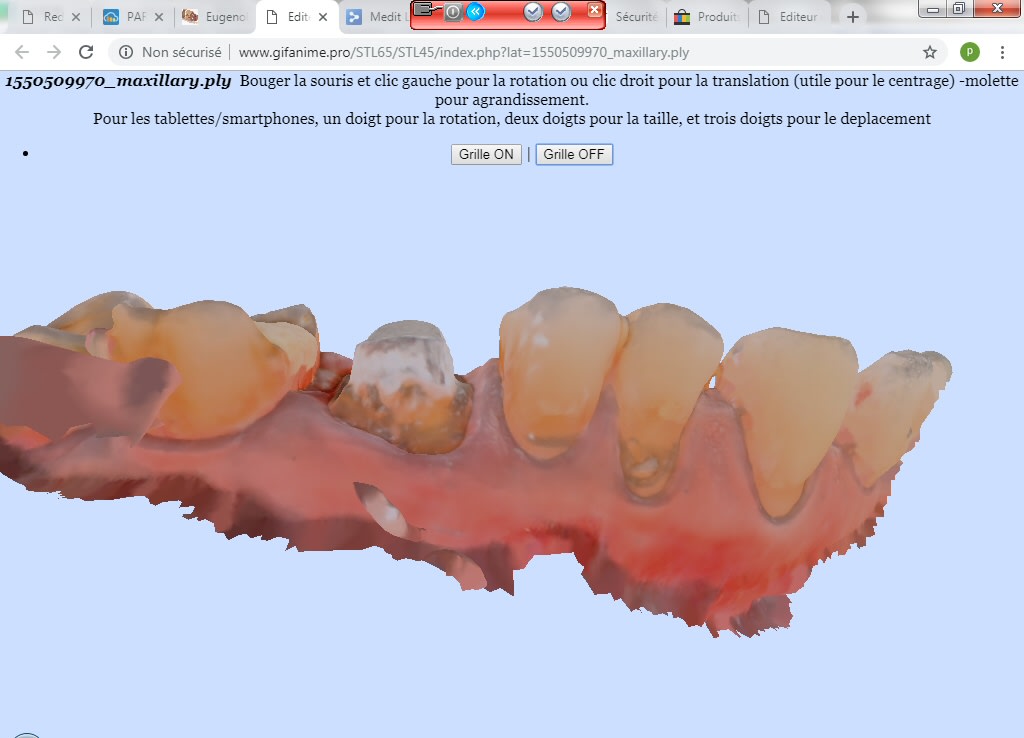Image resolution: width=1024 pixels, height=738 pixels.
Task: Open the green profile avatar
Action: click(969, 52)
